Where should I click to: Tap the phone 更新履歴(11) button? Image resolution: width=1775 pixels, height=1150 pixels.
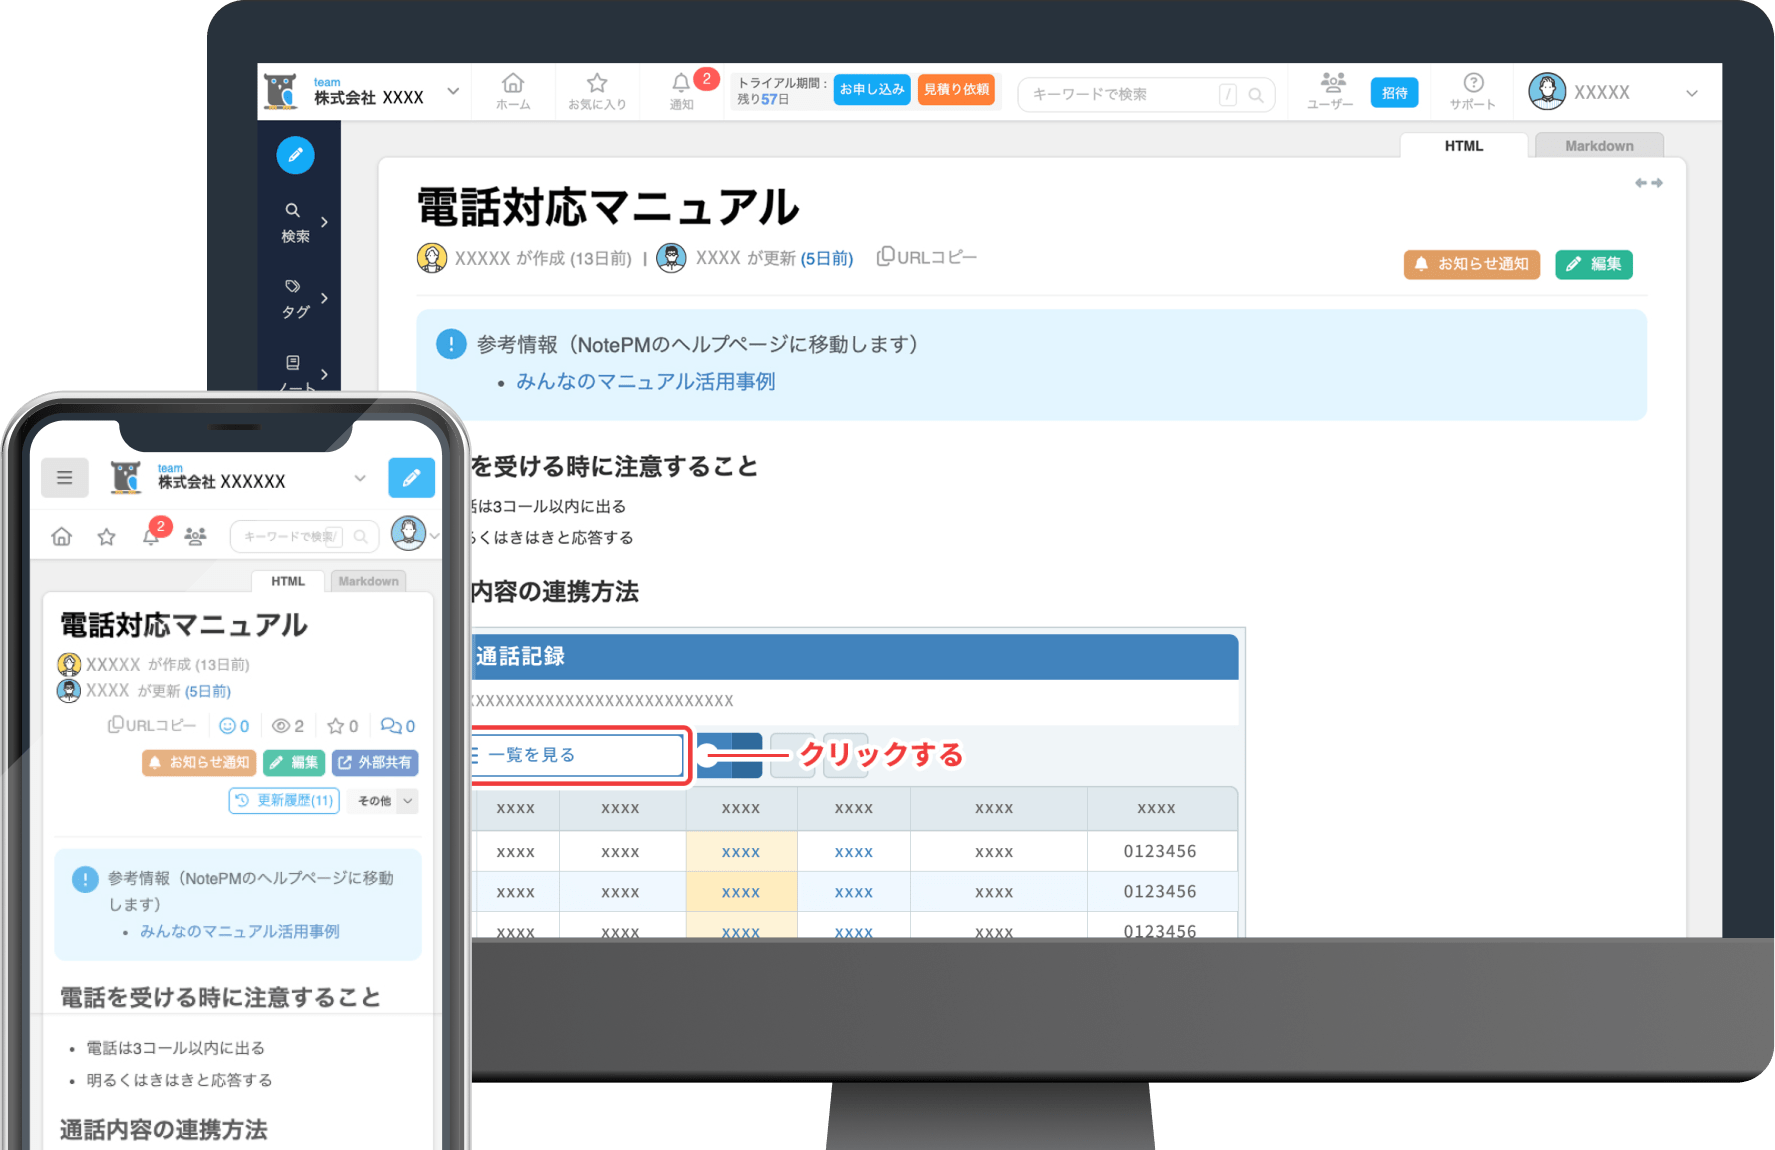pos(284,801)
